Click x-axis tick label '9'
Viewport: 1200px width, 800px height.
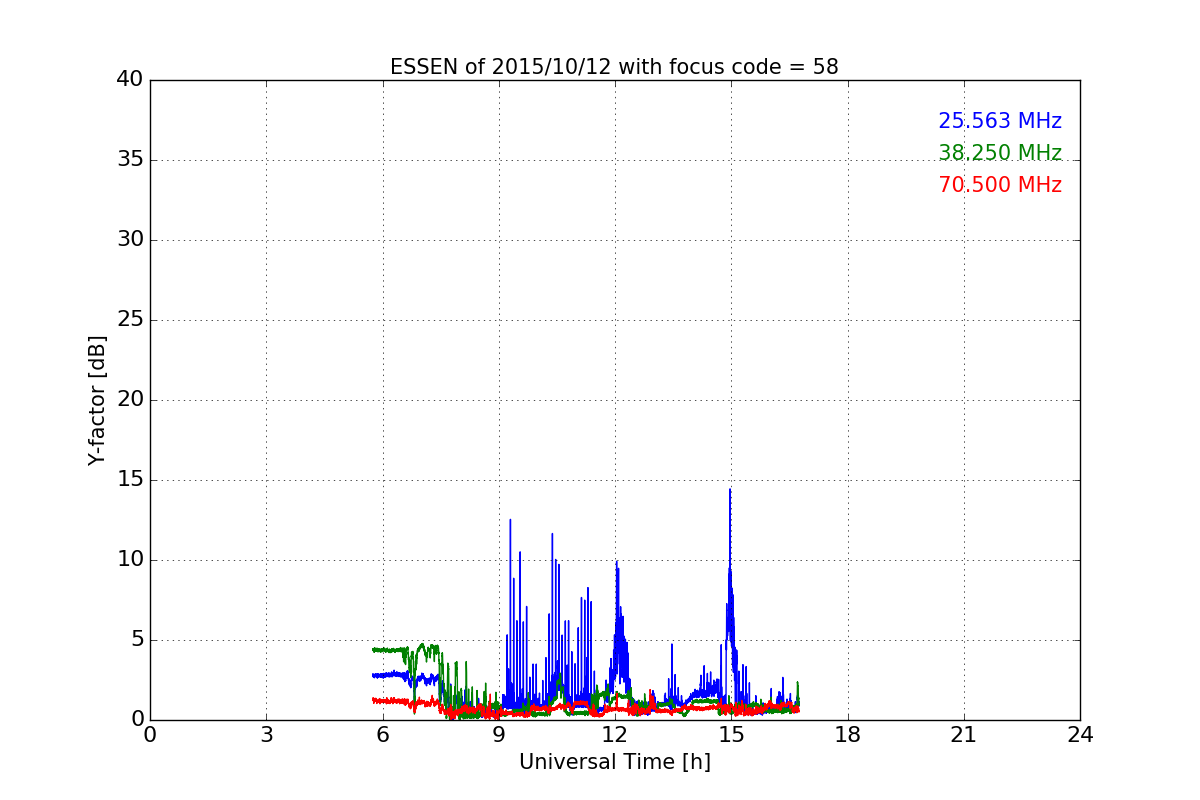click(x=499, y=735)
